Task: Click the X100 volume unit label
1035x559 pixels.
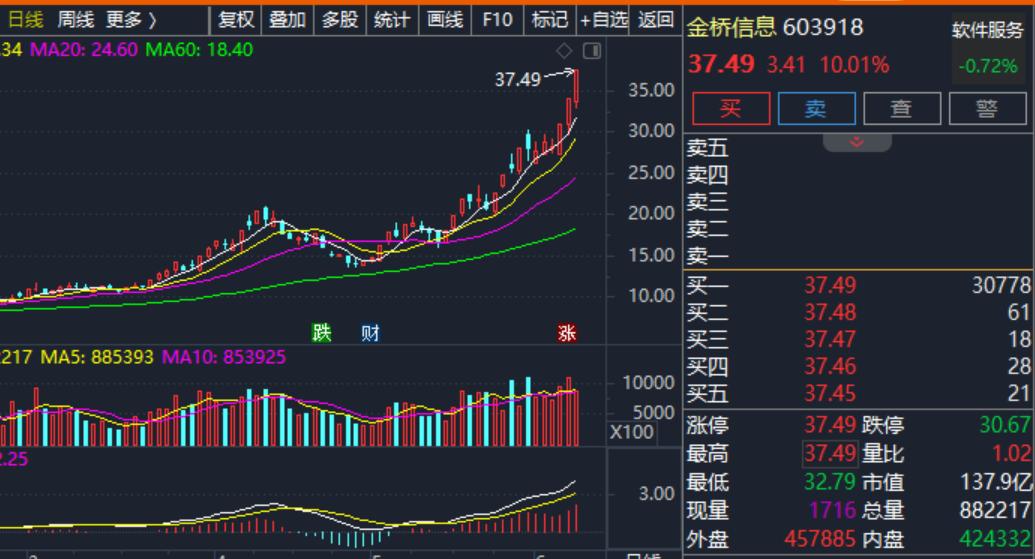Action: pos(632,432)
